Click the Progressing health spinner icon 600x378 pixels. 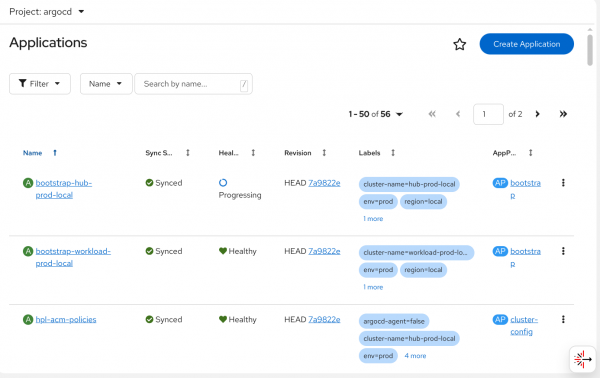click(x=223, y=183)
